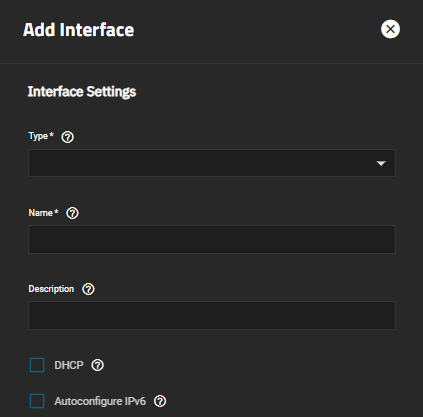Screen dimensions: 423x417
Task: Expand the Type dropdown list
Action: point(212,163)
